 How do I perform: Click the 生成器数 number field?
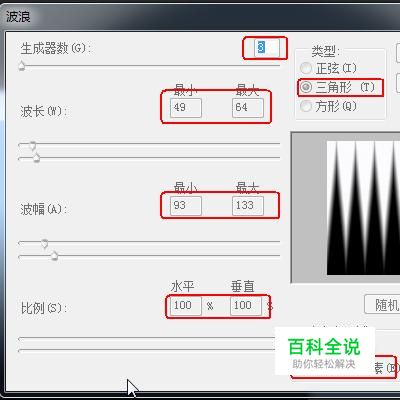click(266, 48)
